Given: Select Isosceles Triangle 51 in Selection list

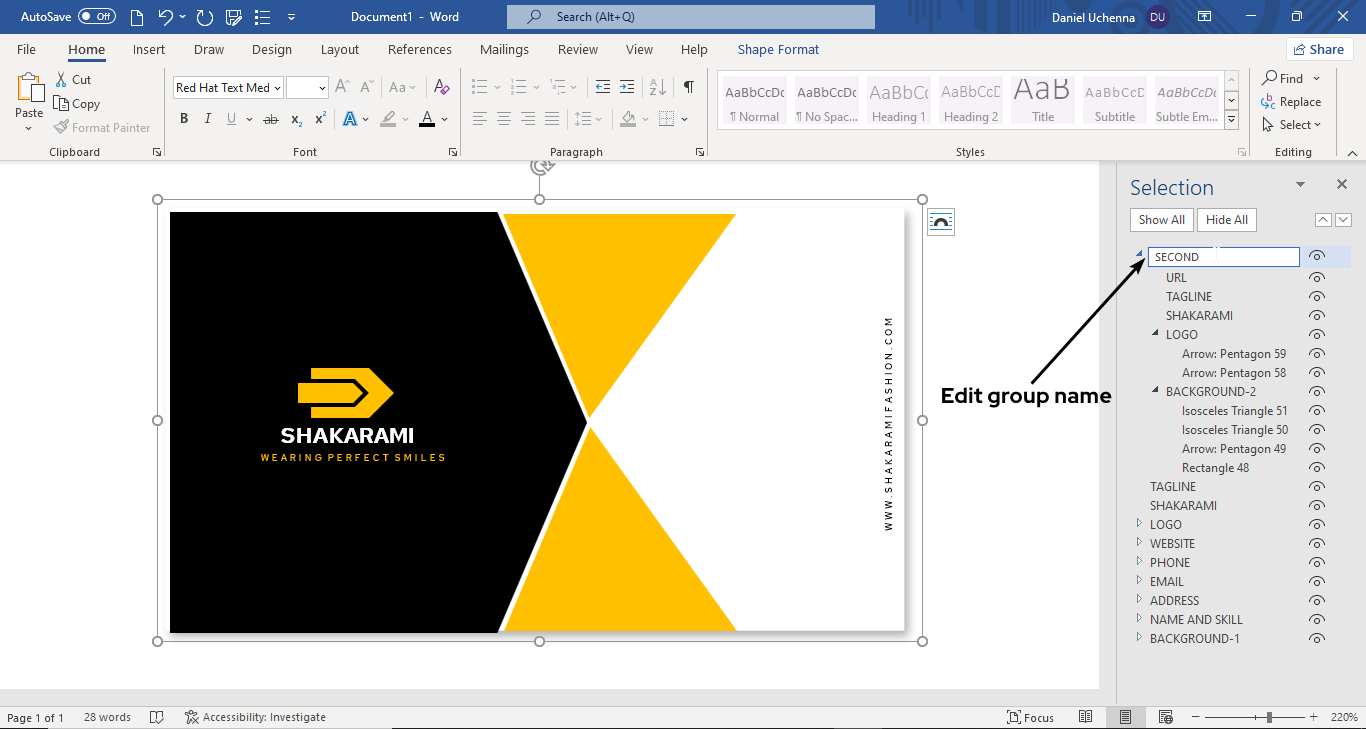Looking at the screenshot, I should 1234,411.
